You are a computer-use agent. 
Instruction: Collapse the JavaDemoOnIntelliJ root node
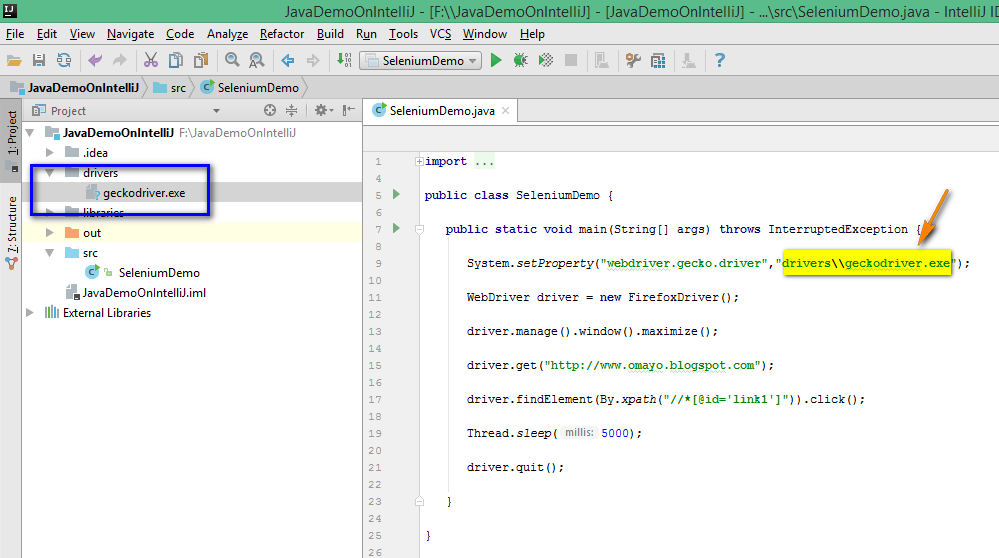30,132
